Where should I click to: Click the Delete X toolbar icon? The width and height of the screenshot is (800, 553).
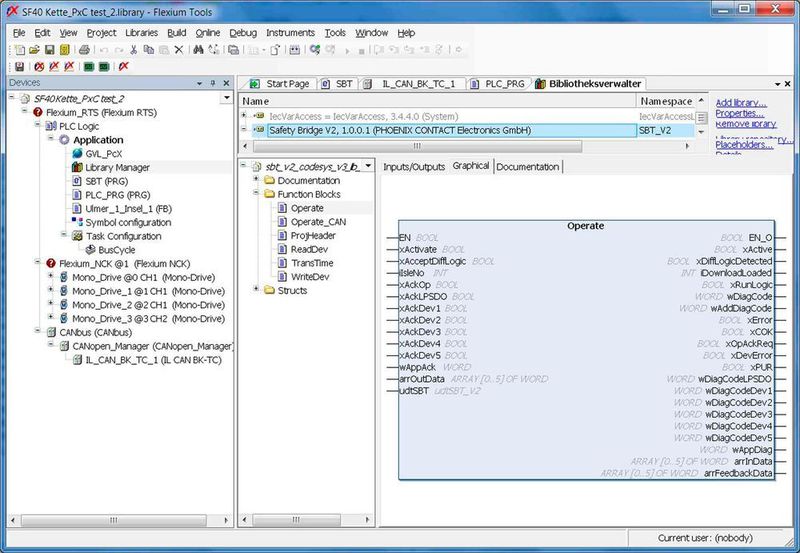179,49
